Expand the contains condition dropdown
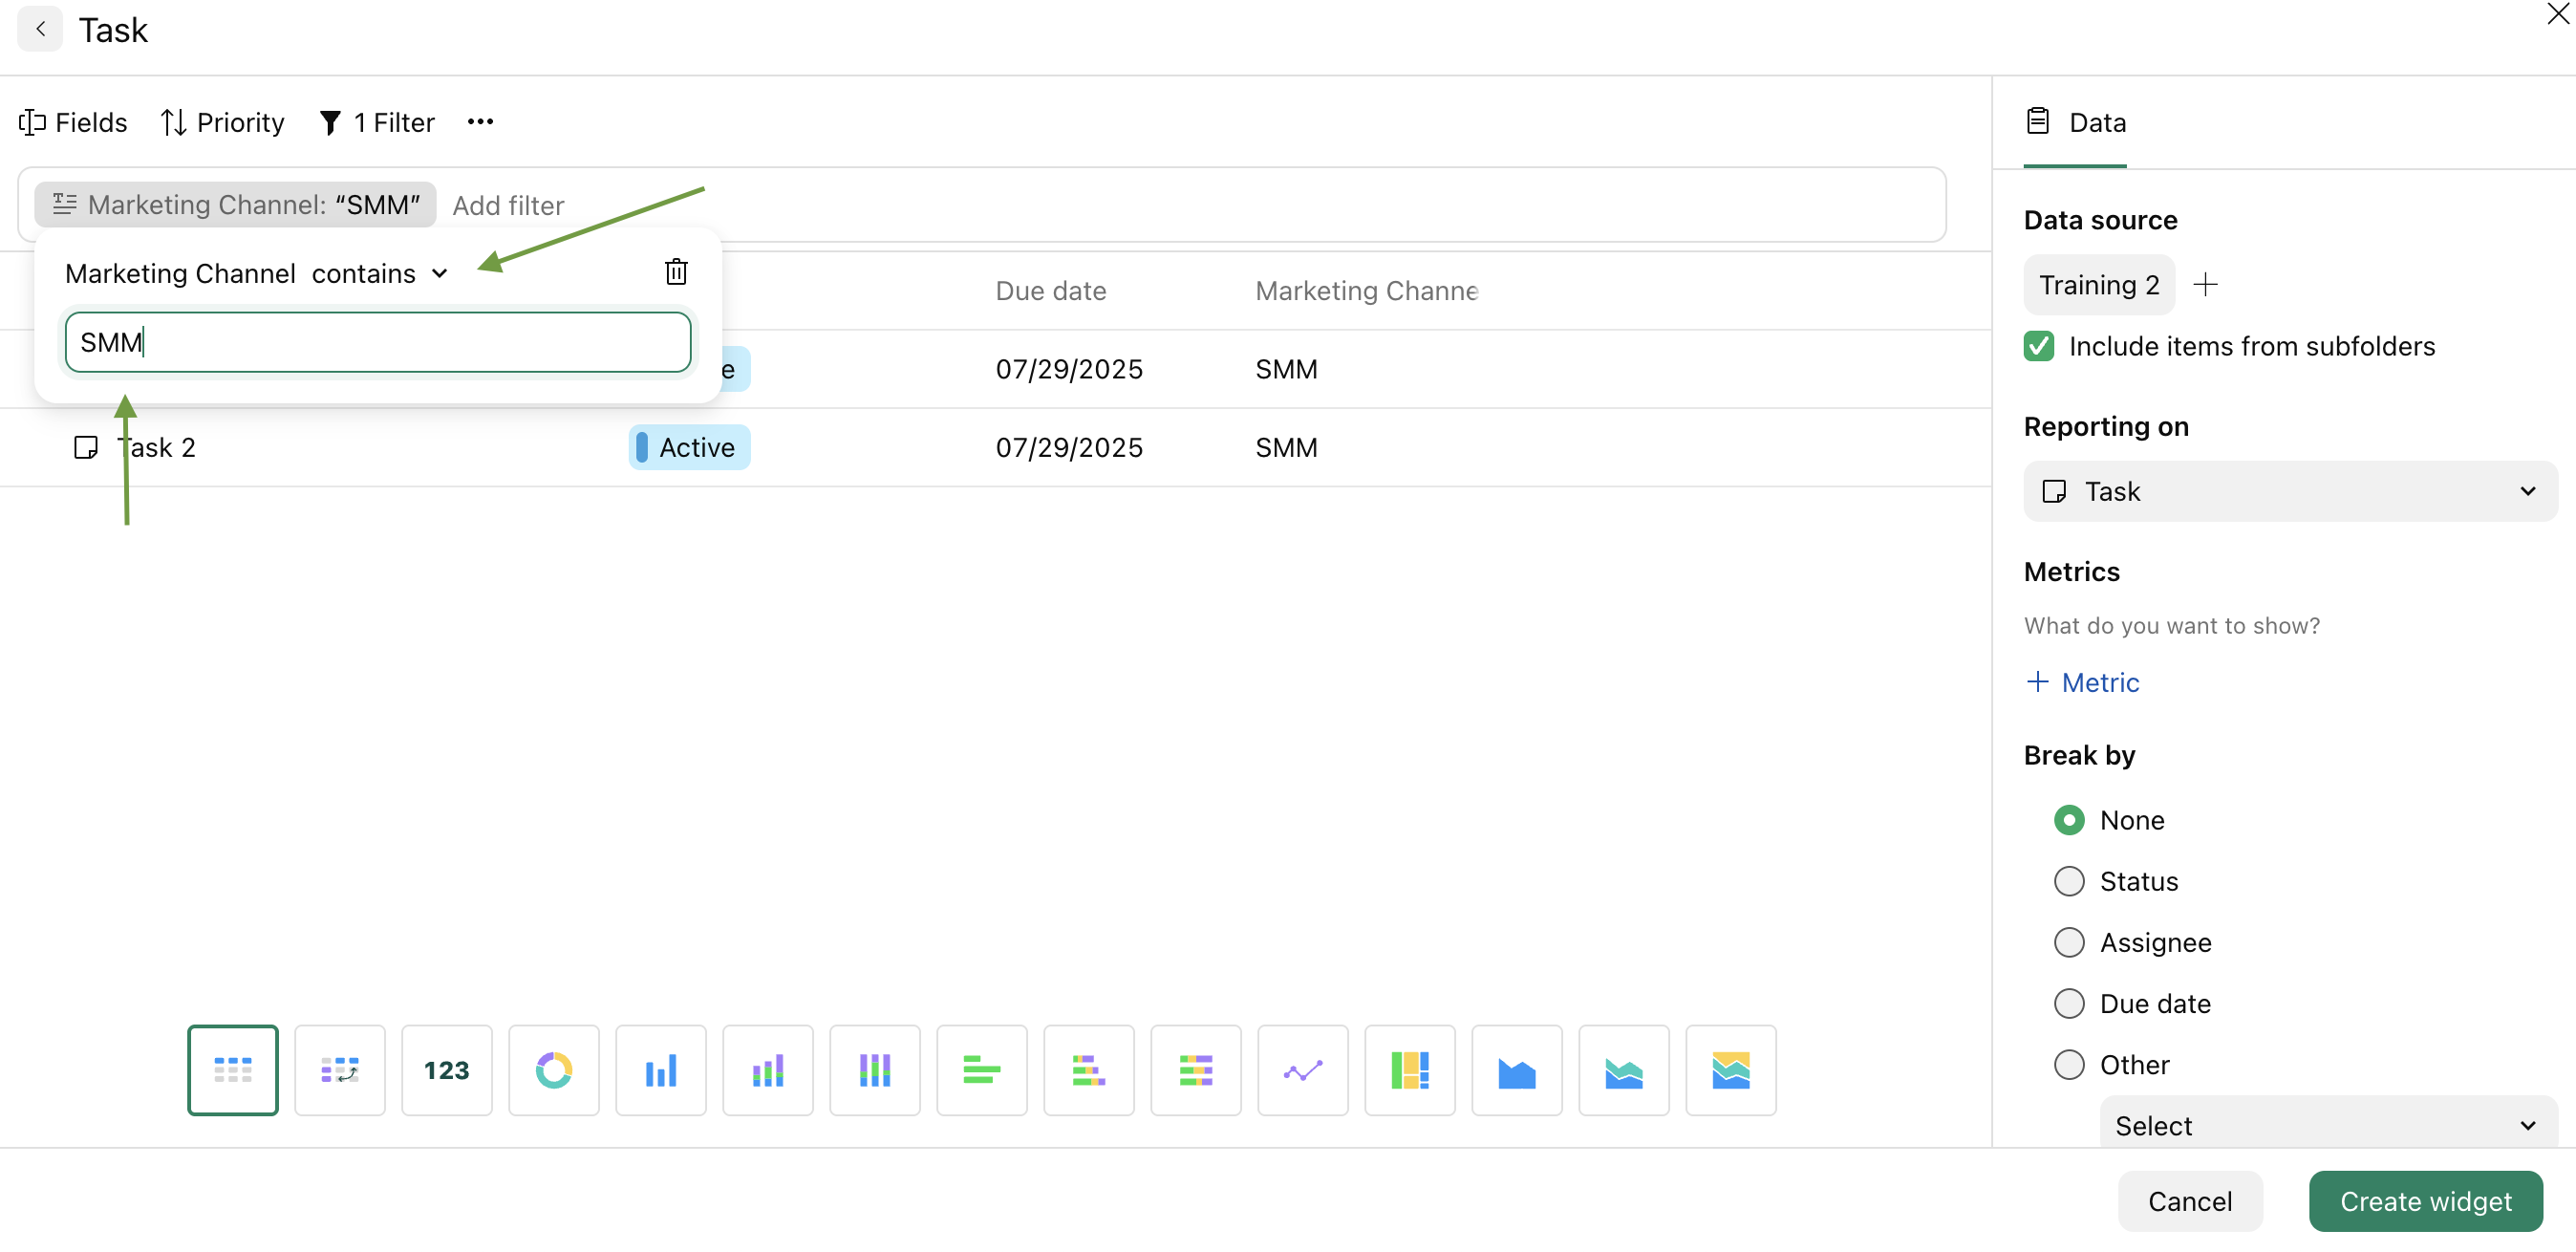 coord(380,274)
